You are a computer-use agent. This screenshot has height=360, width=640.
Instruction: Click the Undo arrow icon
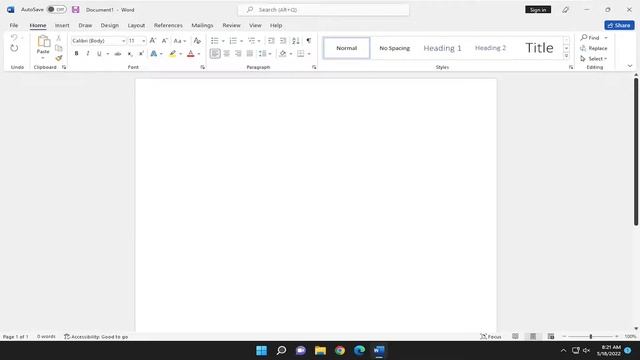14,38
